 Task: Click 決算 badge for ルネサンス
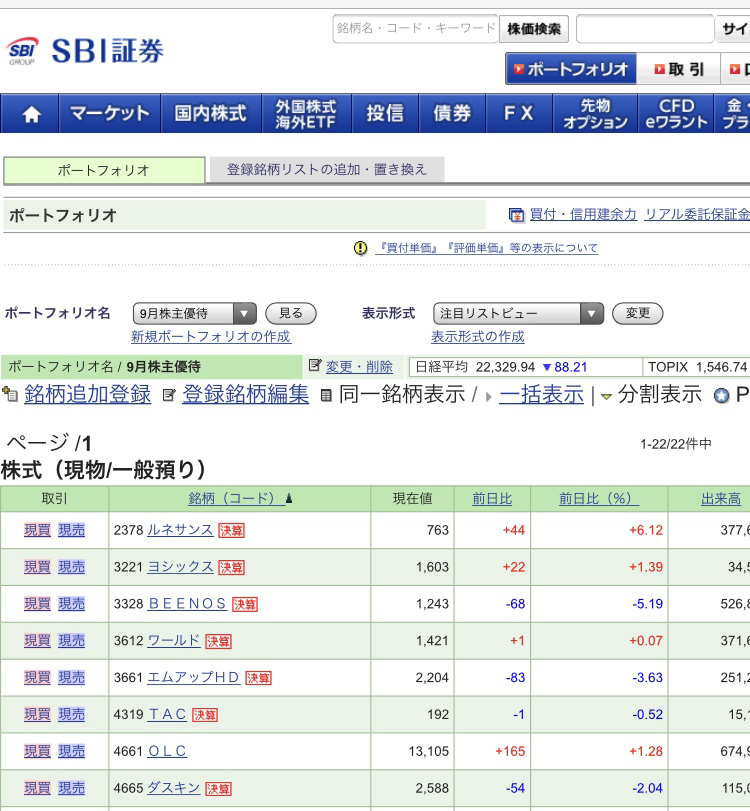click(231, 530)
